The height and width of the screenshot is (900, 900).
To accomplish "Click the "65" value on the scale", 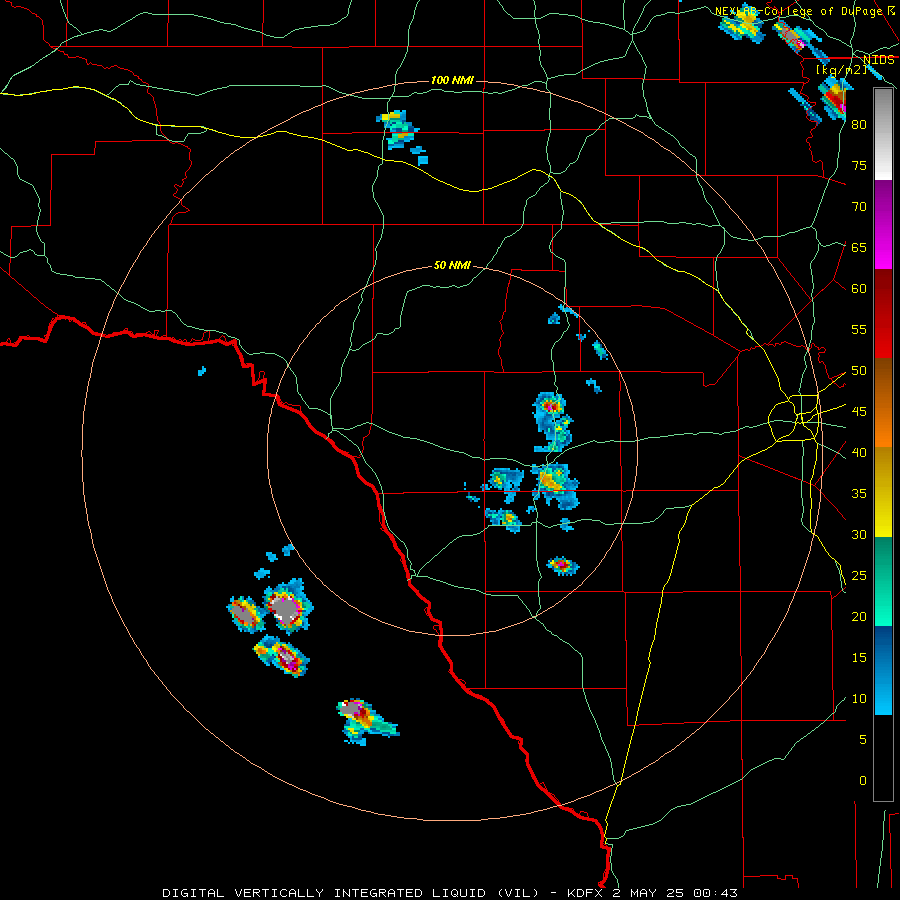I will pyautogui.click(x=859, y=248).
